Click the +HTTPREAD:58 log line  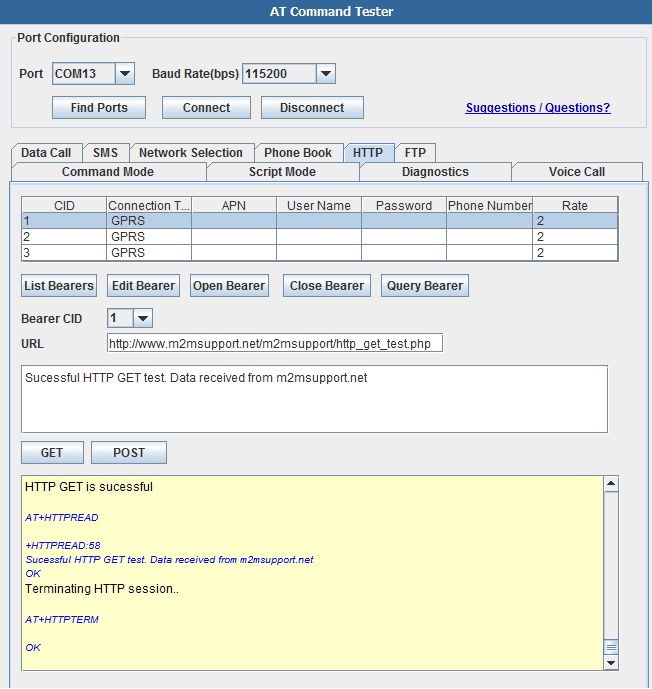pos(63,545)
